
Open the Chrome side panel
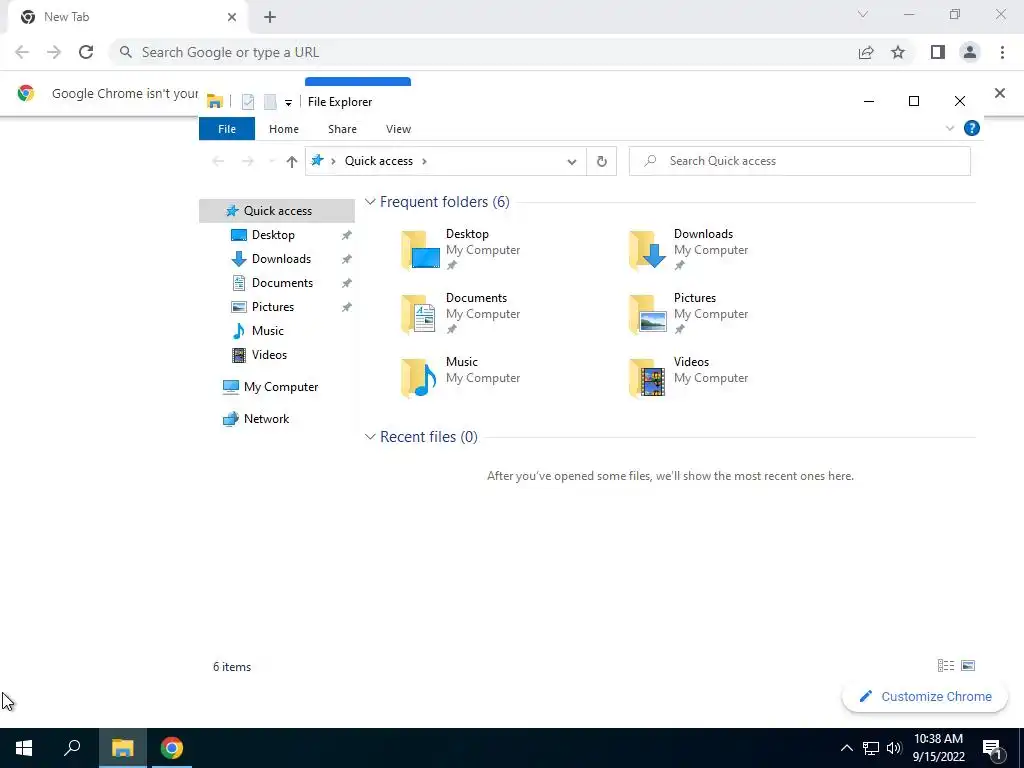click(x=938, y=52)
